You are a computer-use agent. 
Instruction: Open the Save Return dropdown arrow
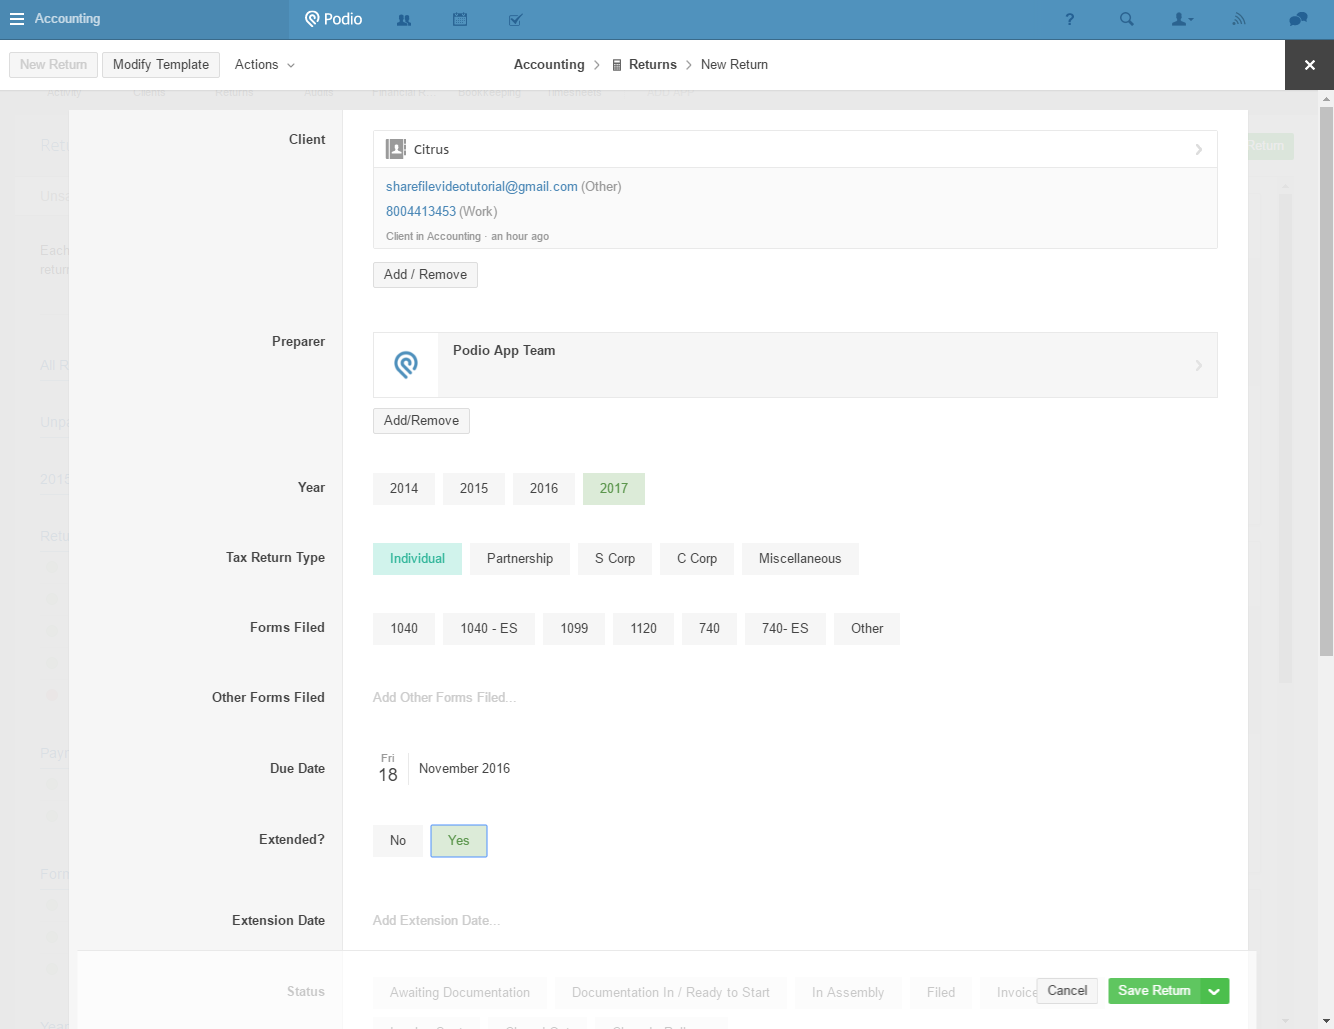click(x=1214, y=991)
